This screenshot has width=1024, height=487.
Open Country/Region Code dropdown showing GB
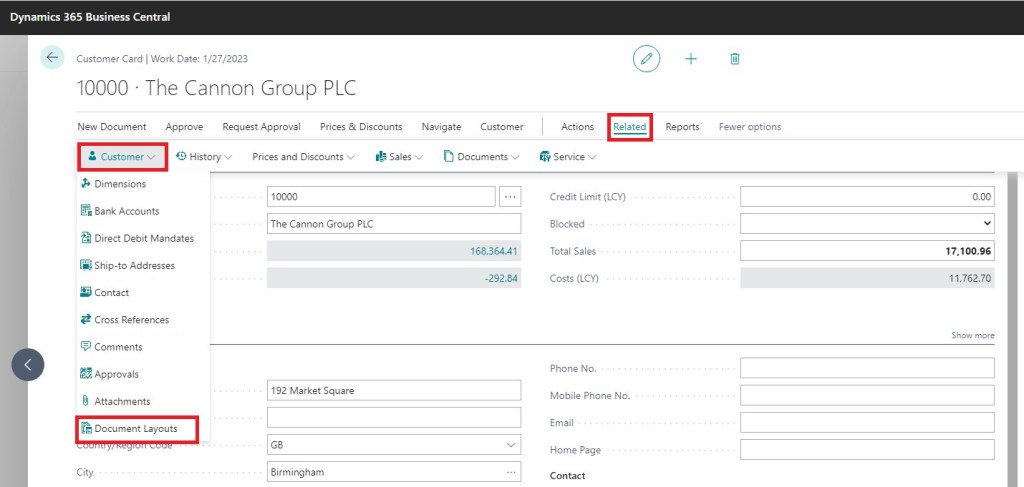coord(394,445)
